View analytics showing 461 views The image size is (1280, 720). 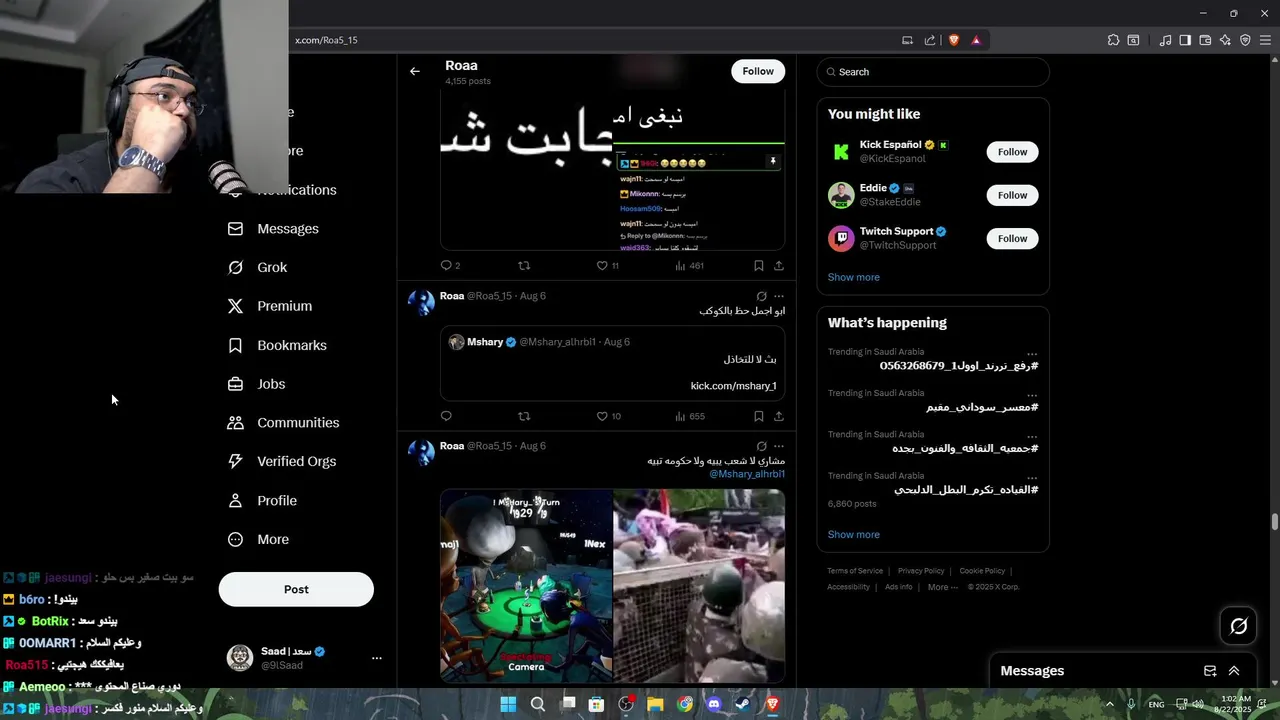(690, 265)
